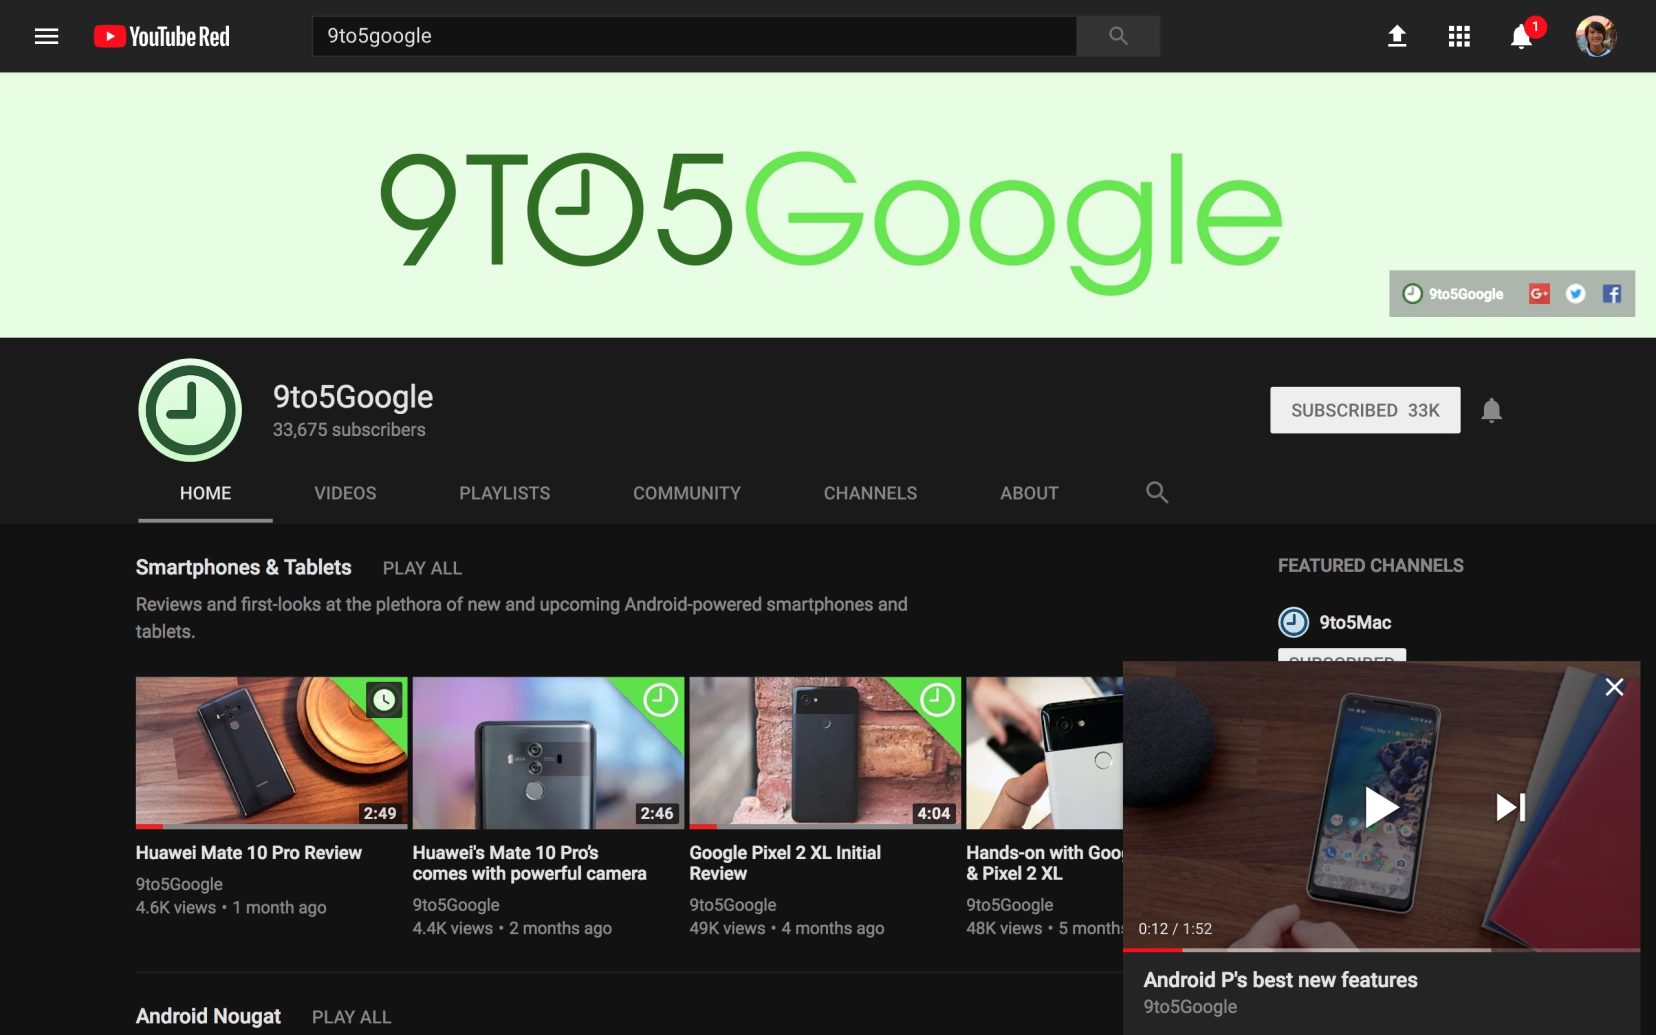The height and width of the screenshot is (1035, 1656).
Task: Open the YouTube apps grid
Action: click(1458, 37)
